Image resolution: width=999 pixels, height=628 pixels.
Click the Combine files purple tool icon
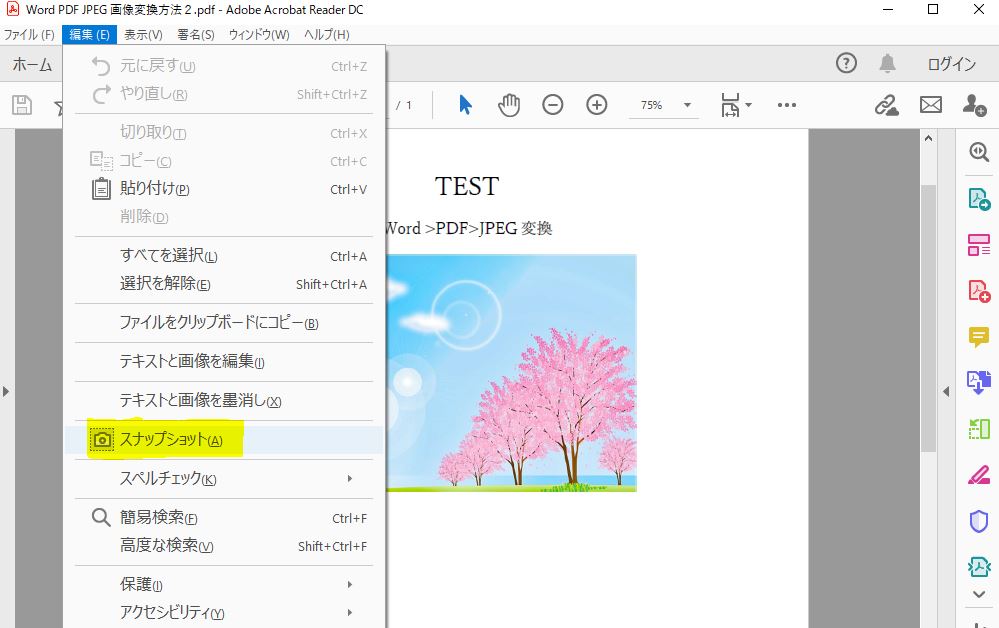click(x=979, y=382)
